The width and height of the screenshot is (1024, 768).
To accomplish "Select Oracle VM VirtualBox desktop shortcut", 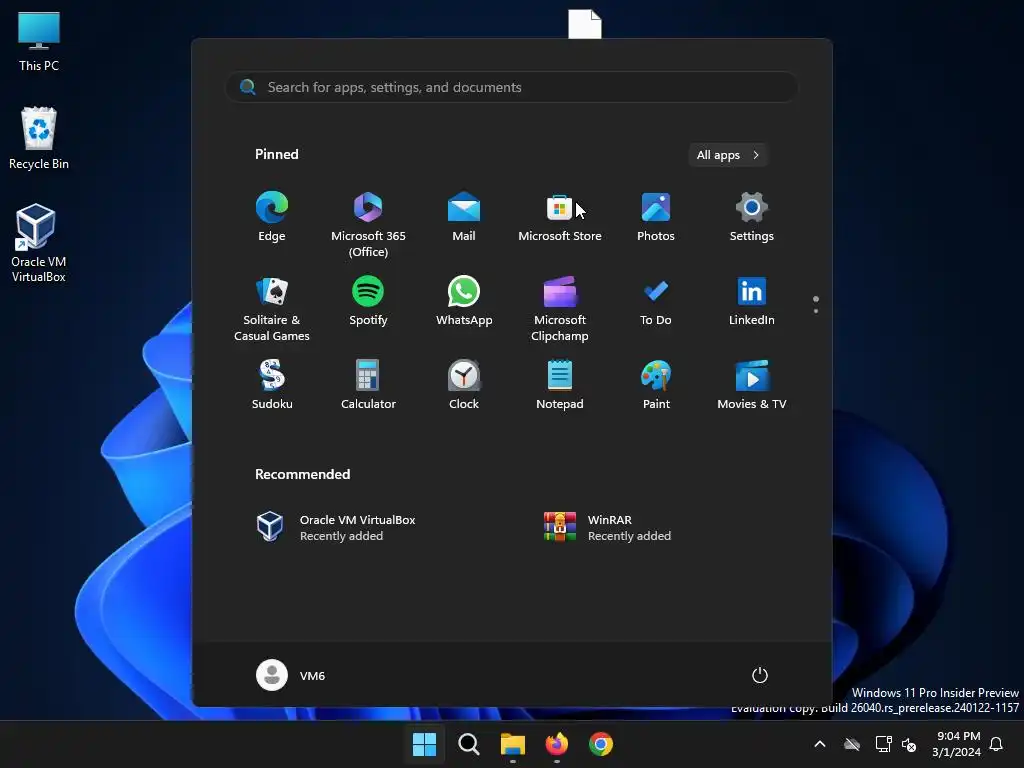I will click(x=39, y=243).
